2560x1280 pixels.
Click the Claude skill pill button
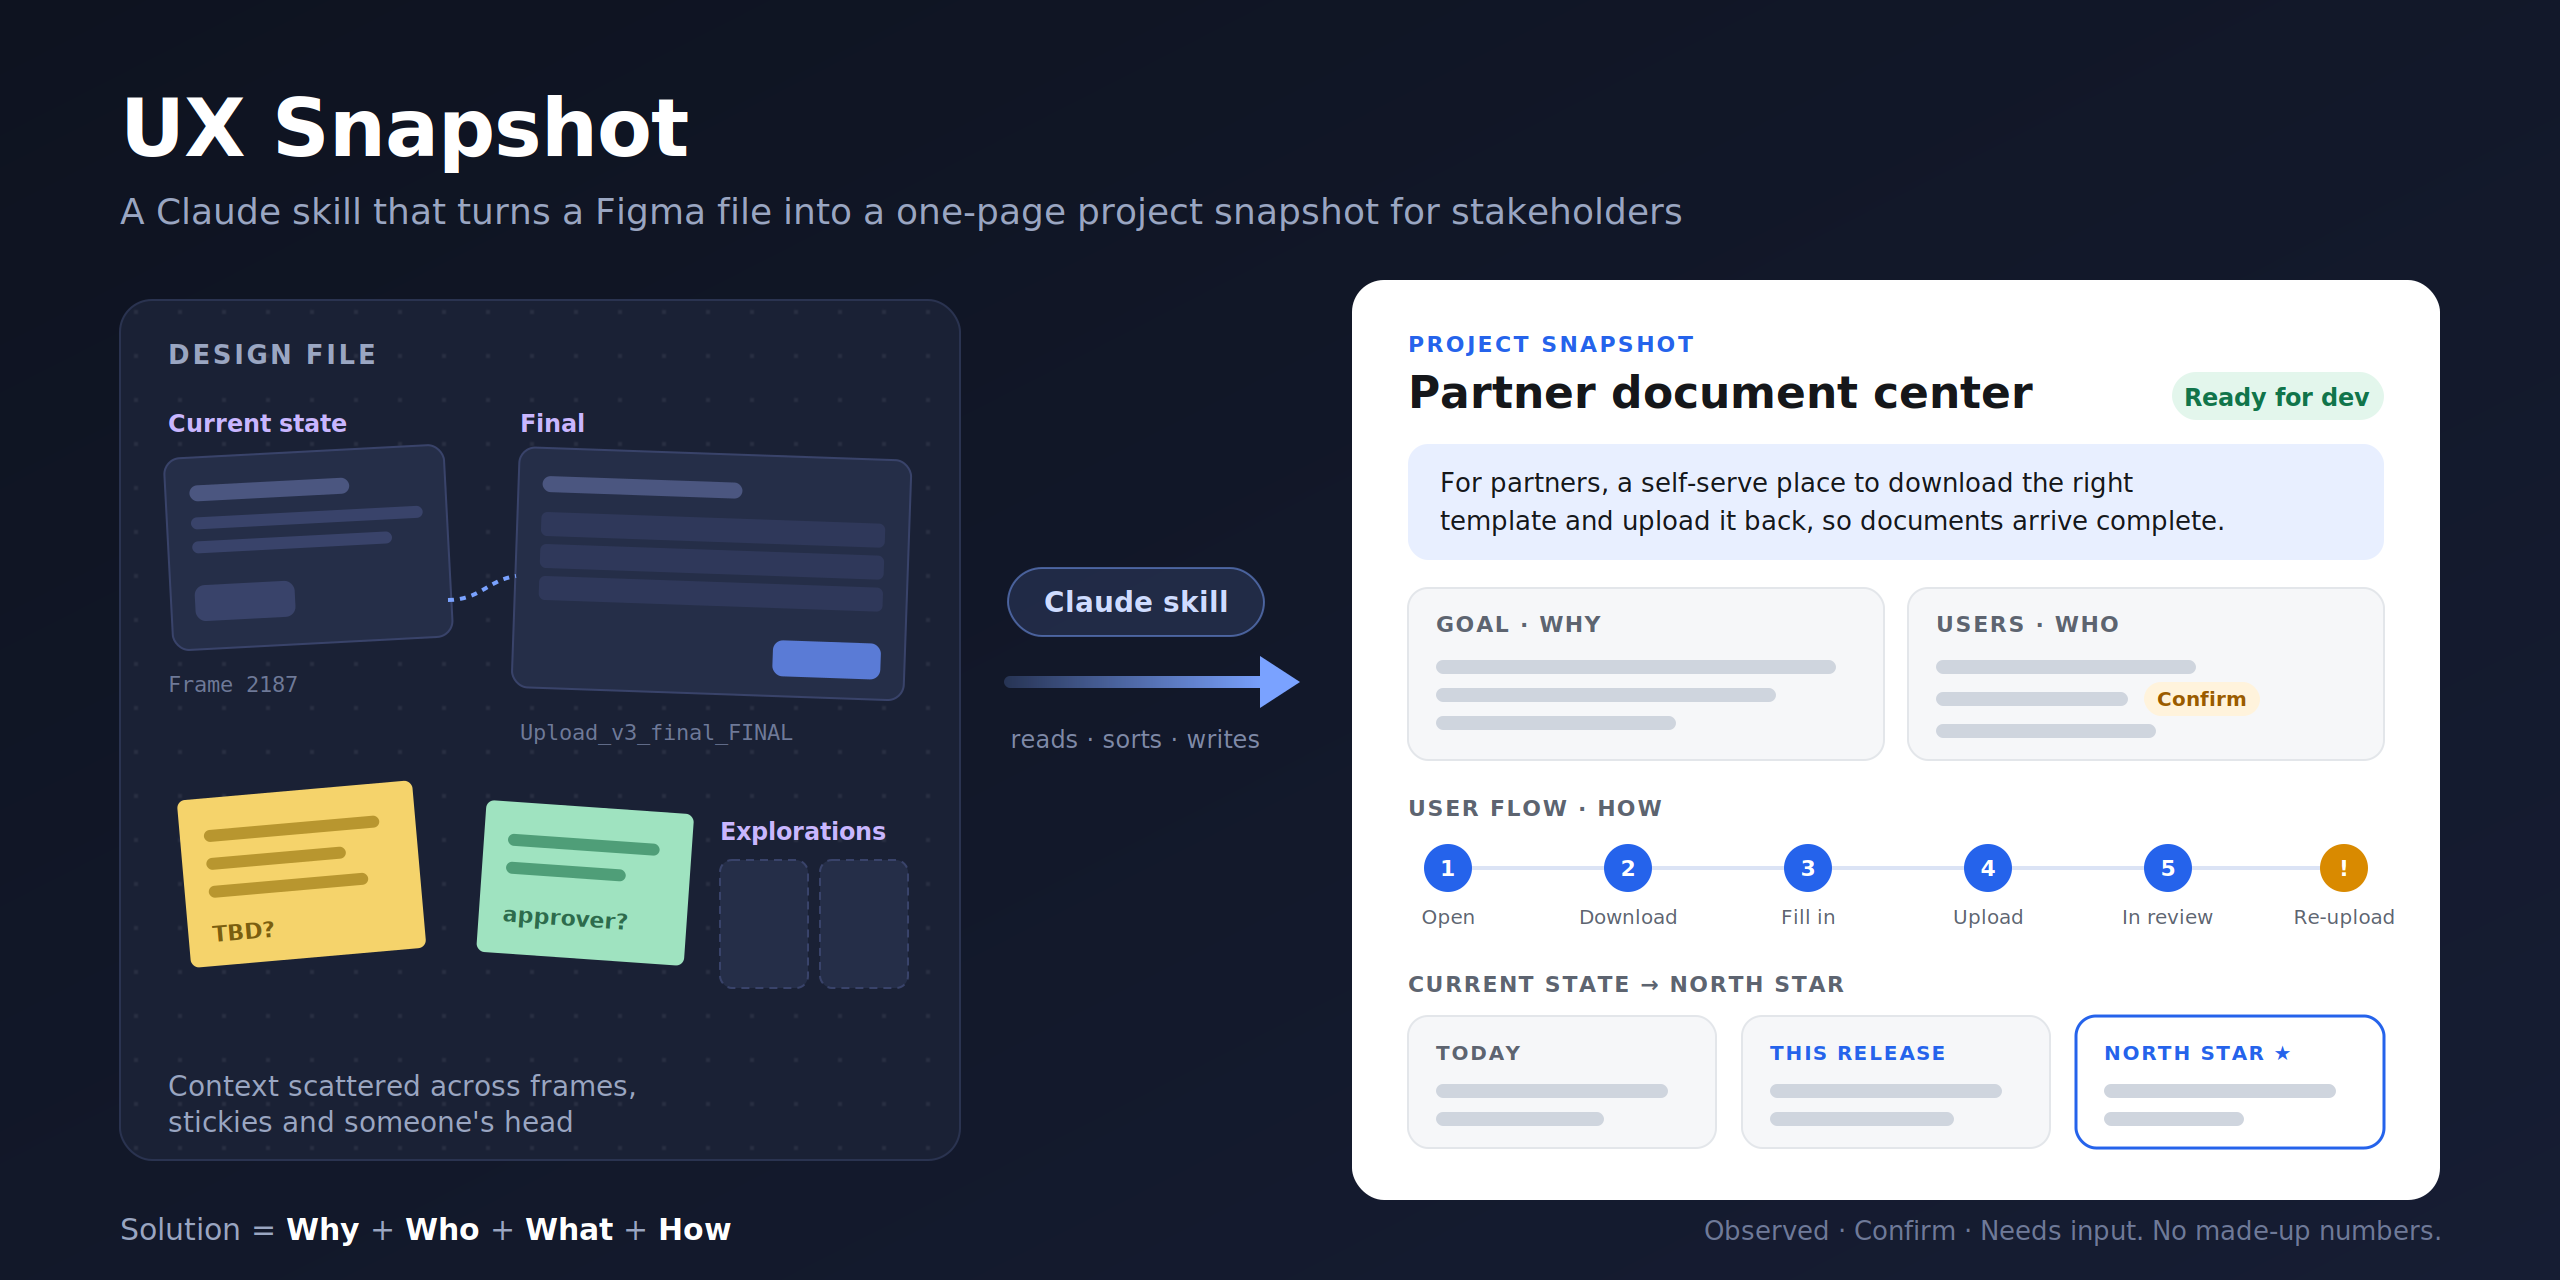click(x=1135, y=602)
